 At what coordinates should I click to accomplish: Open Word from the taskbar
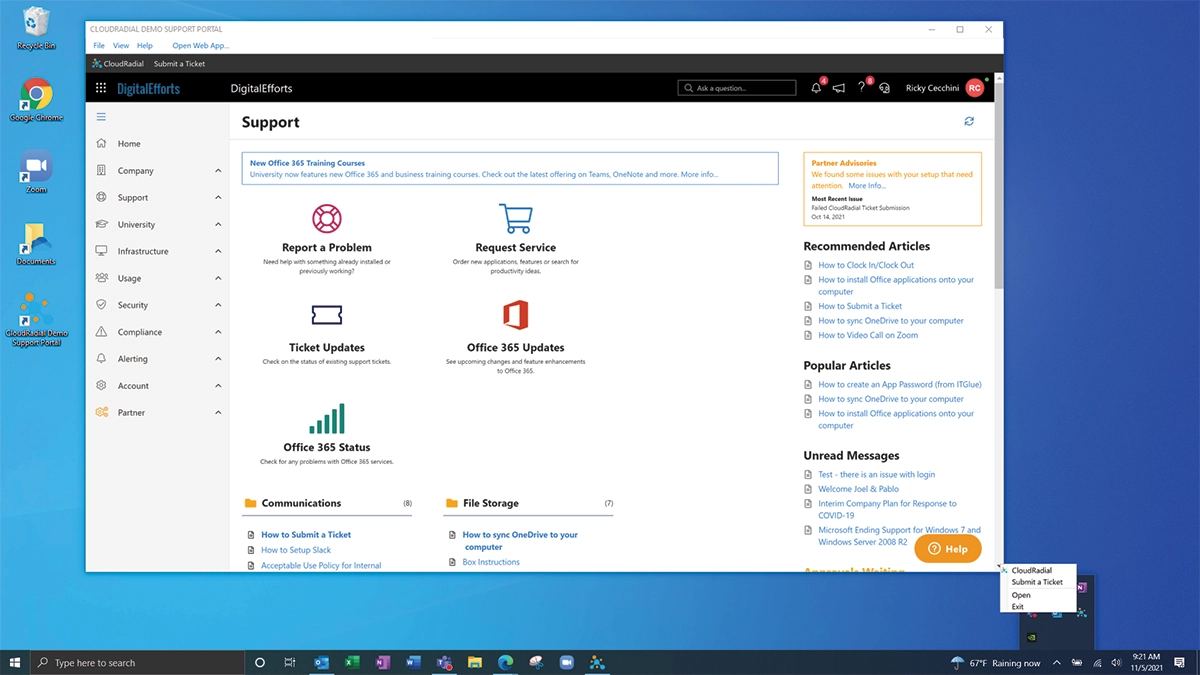click(413, 662)
